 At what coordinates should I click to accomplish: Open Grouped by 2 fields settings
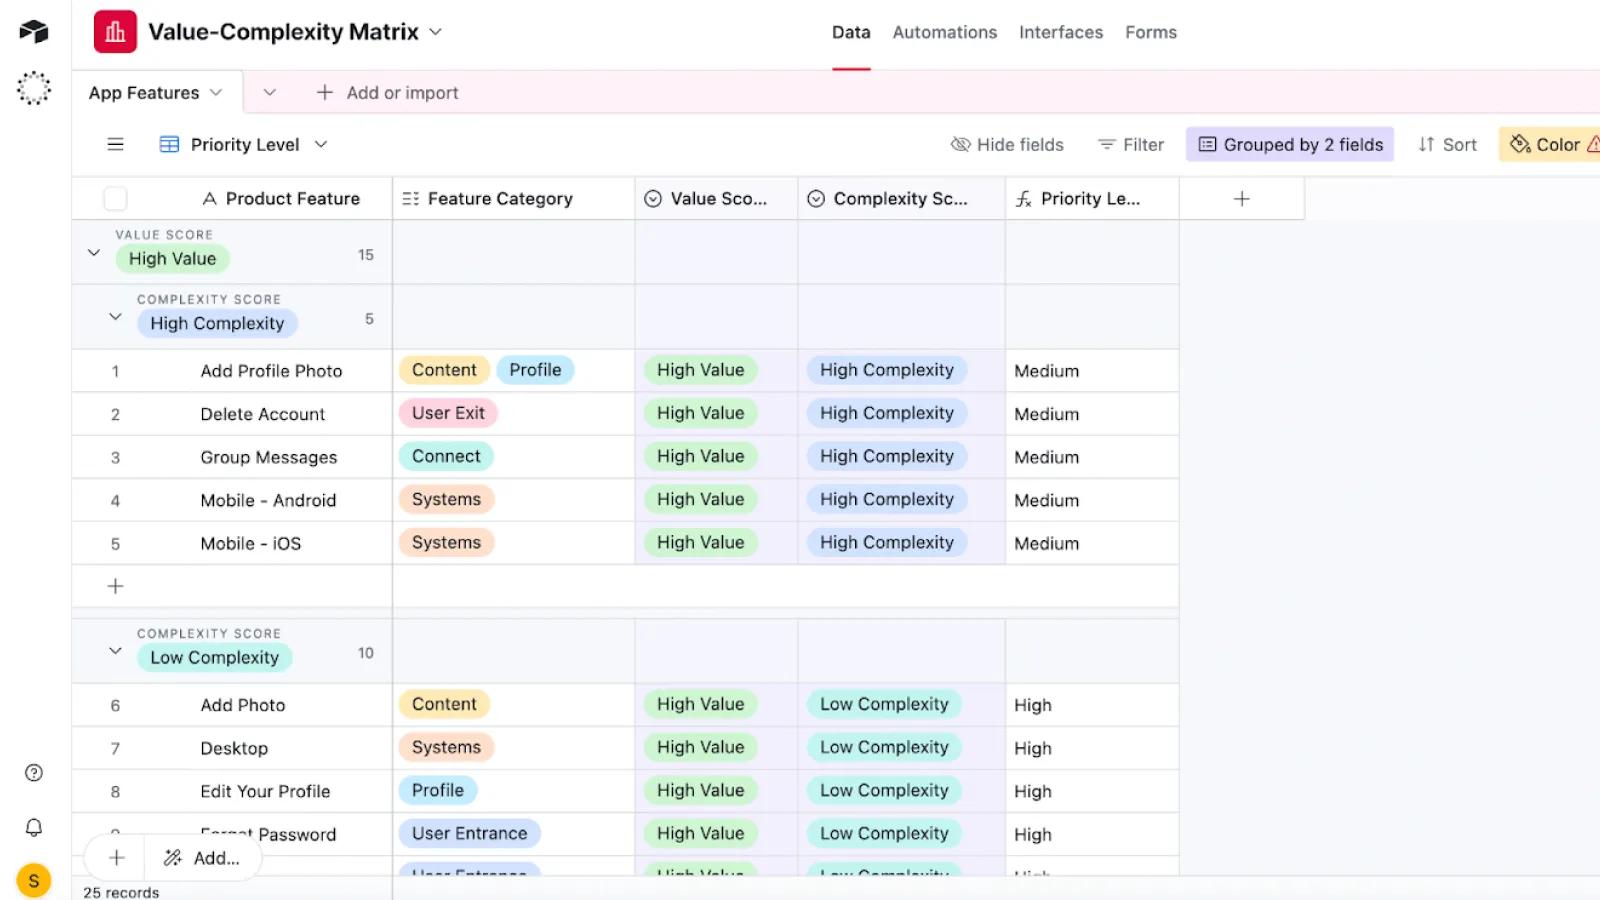coord(1290,144)
